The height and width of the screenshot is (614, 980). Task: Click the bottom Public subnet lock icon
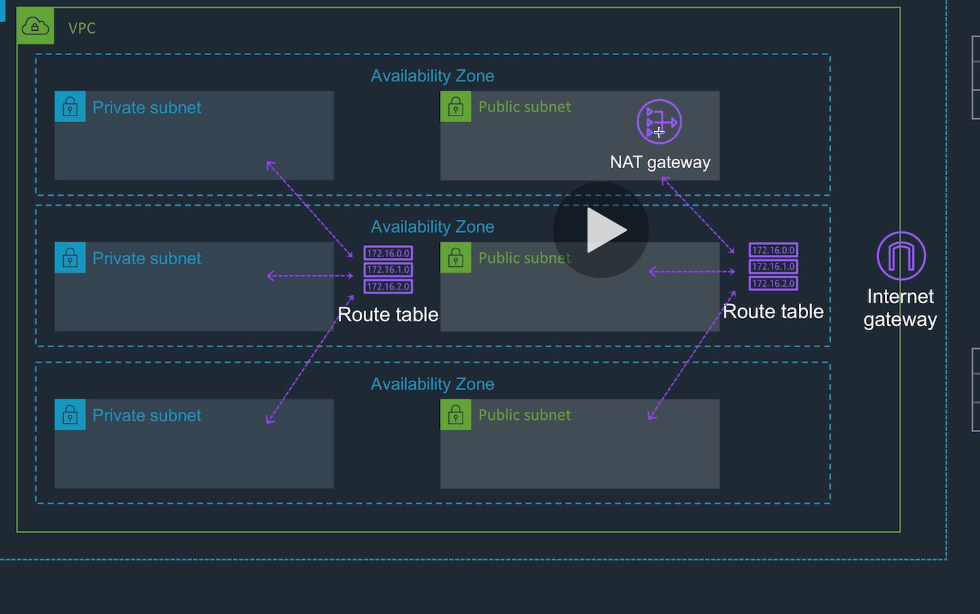point(456,414)
